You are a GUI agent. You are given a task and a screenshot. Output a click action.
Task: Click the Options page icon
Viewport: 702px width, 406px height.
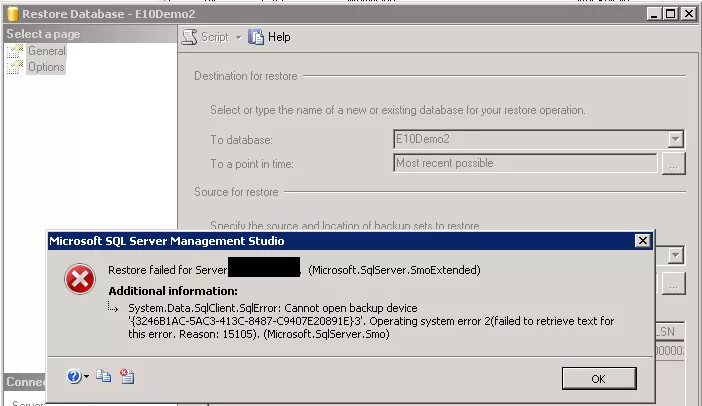click(x=15, y=67)
